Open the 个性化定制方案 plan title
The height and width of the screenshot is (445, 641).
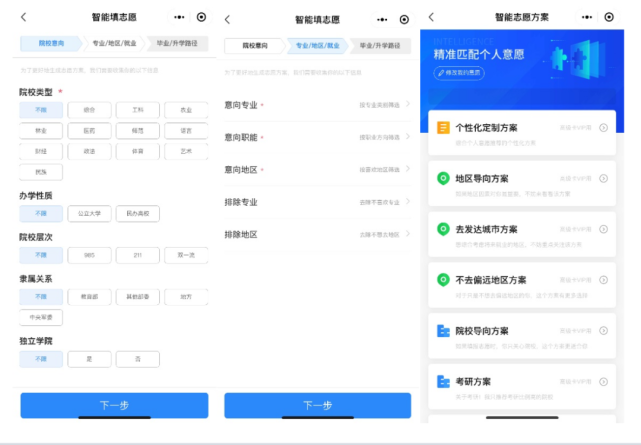click(486, 128)
